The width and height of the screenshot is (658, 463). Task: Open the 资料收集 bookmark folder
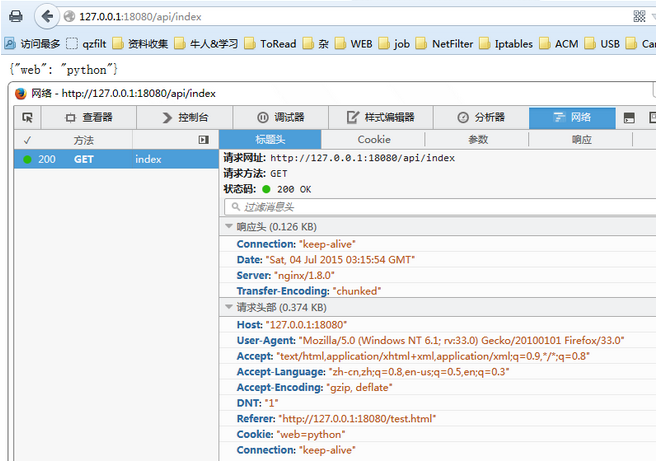coord(140,43)
